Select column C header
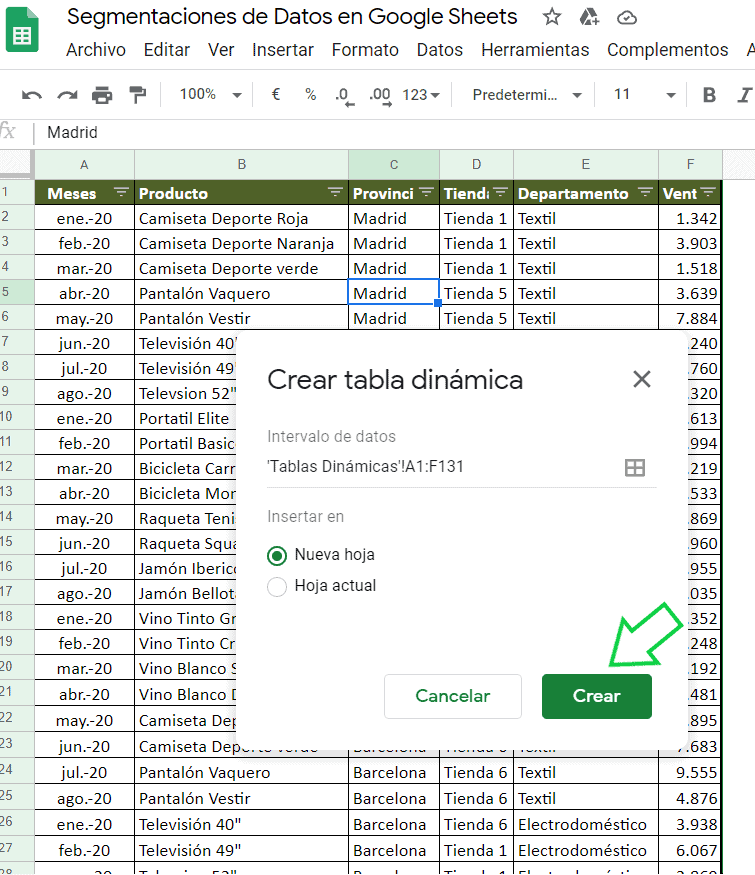755x875 pixels. click(394, 165)
